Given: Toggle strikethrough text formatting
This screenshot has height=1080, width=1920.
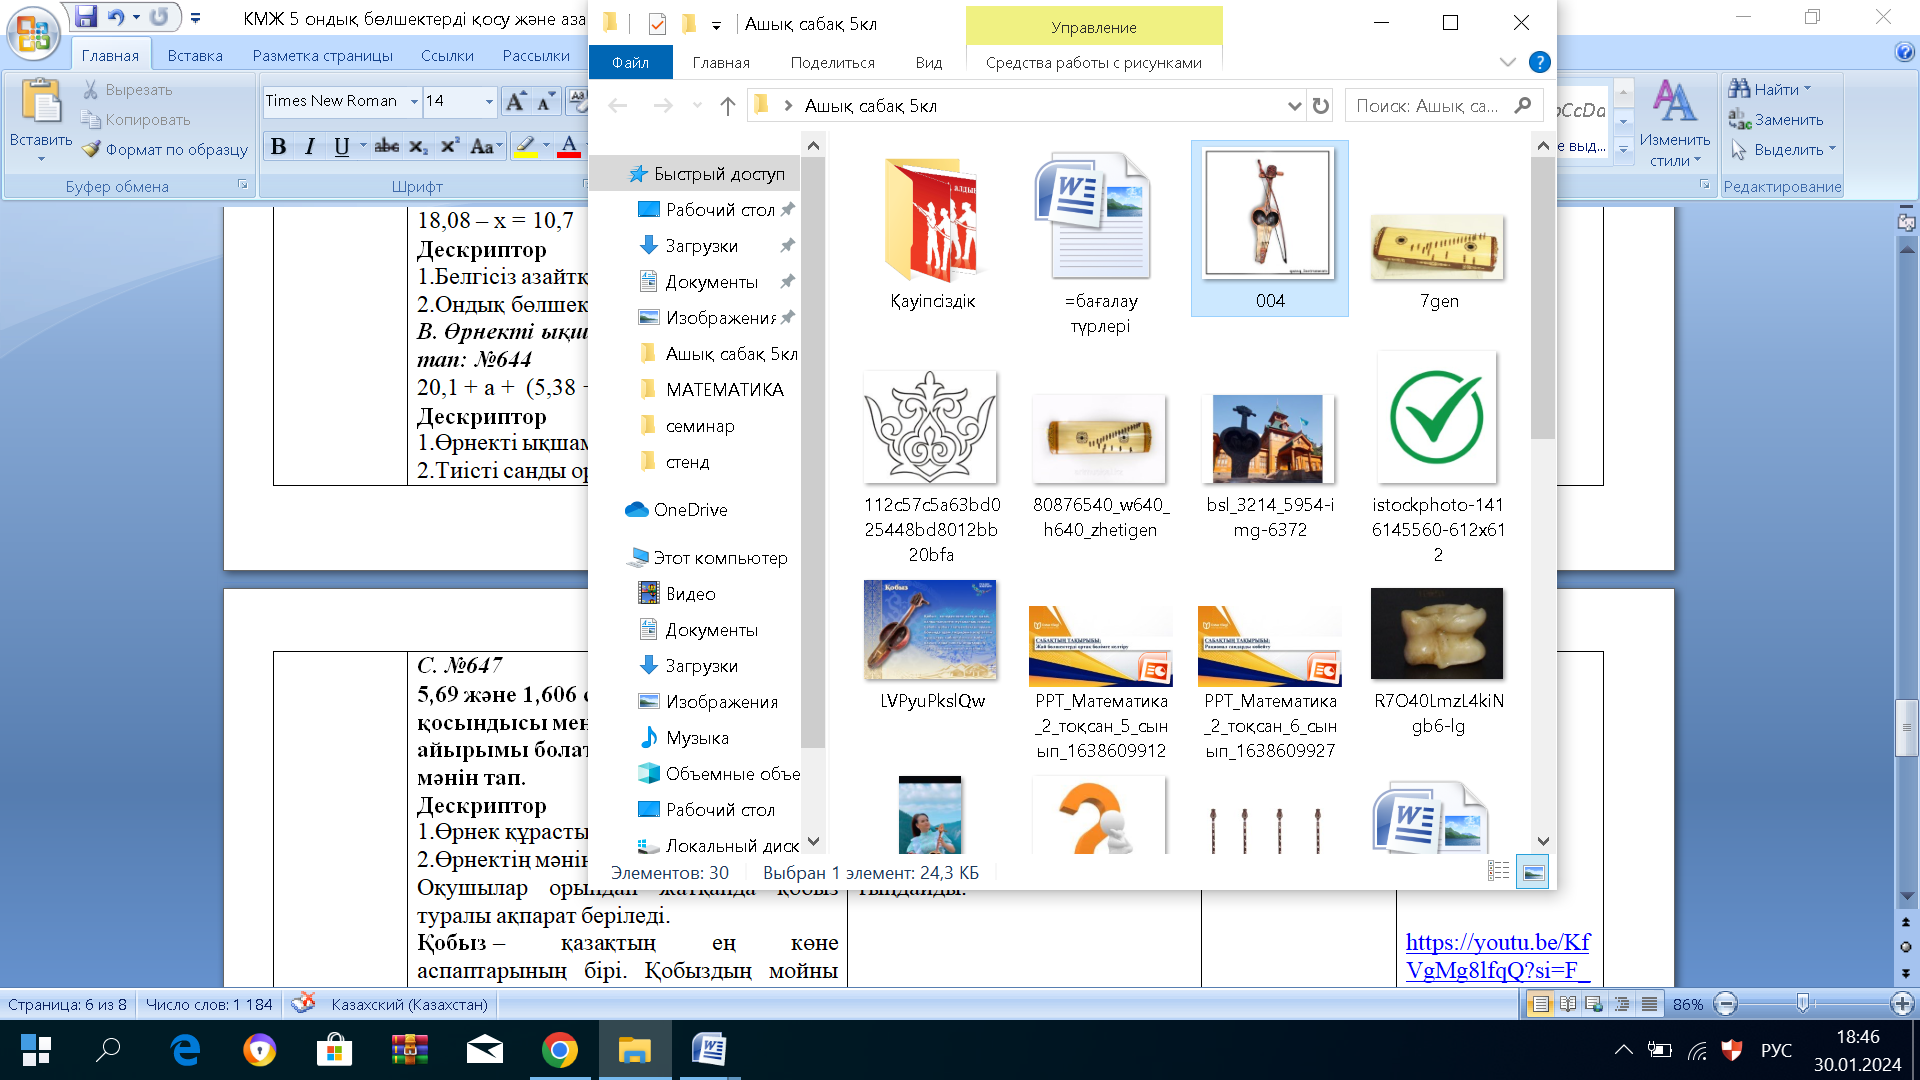Looking at the screenshot, I should [386, 147].
